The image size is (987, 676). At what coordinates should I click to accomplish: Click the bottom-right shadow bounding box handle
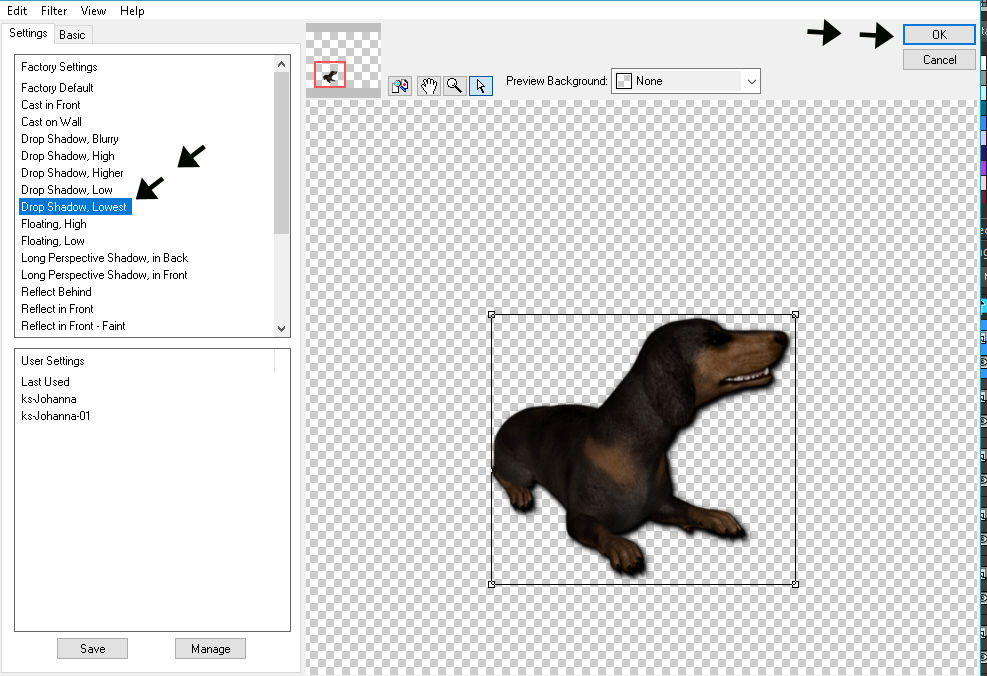(x=795, y=584)
